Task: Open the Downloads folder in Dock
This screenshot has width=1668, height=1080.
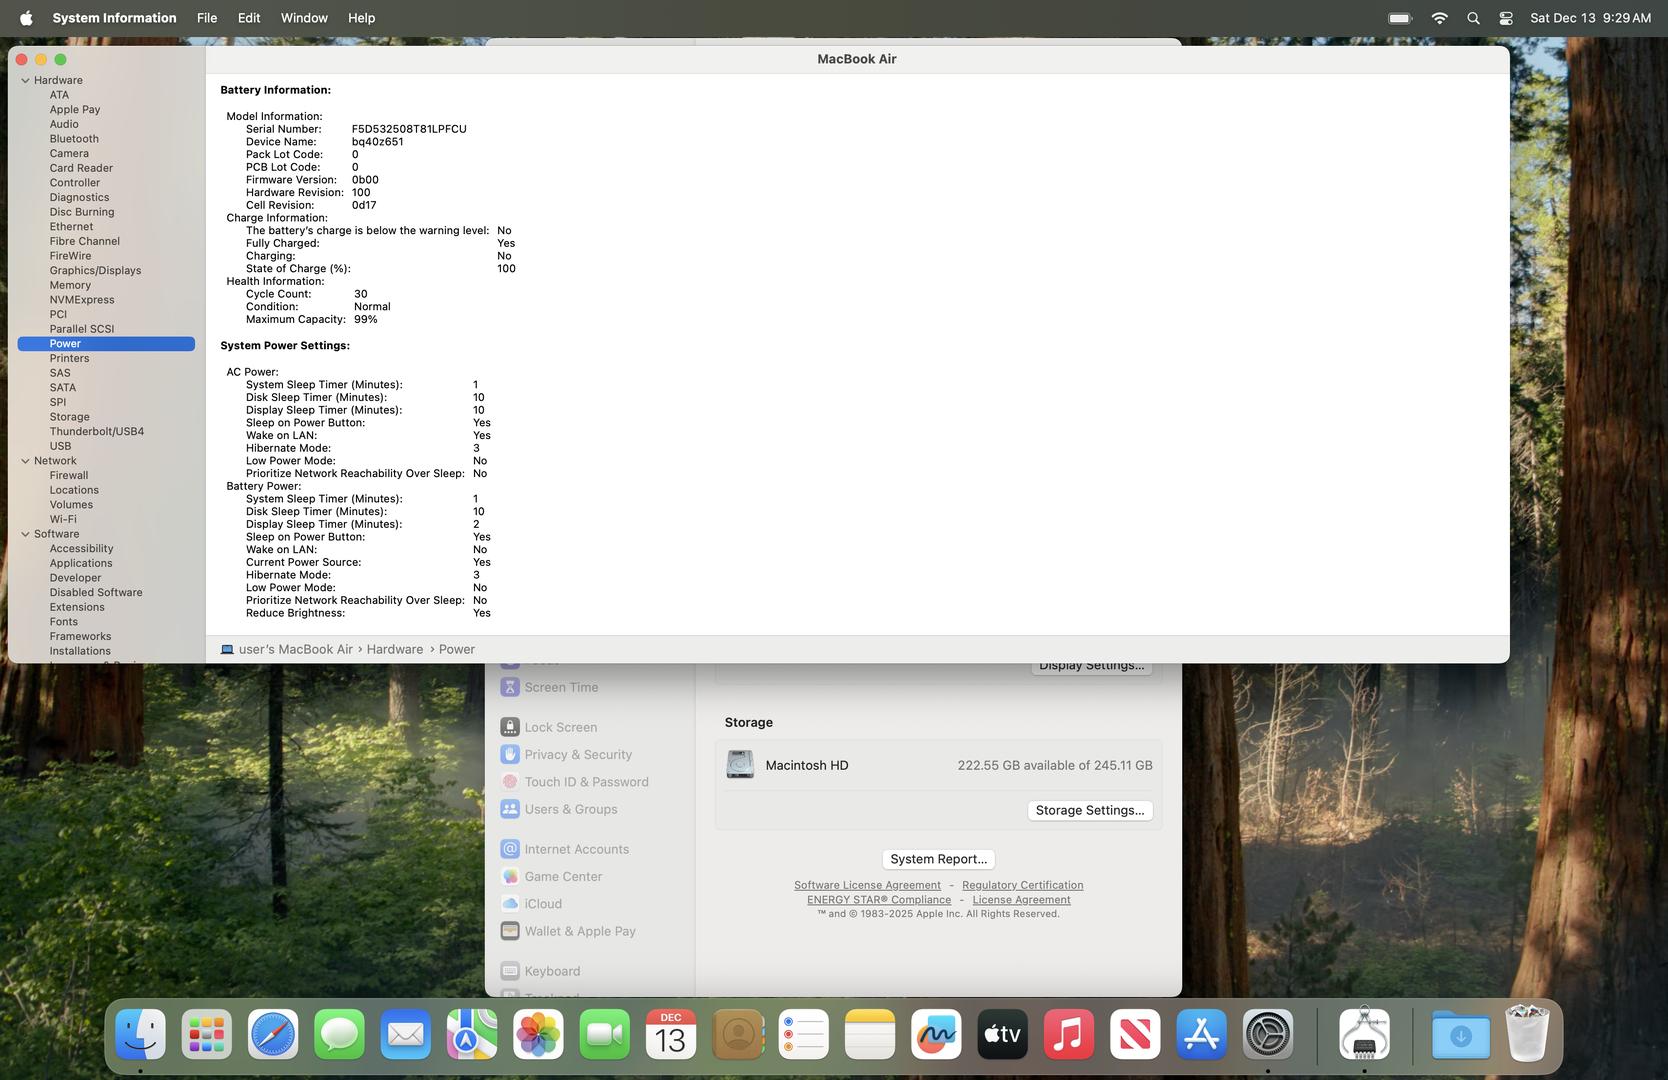Action: pyautogui.click(x=1460, y=1035)
